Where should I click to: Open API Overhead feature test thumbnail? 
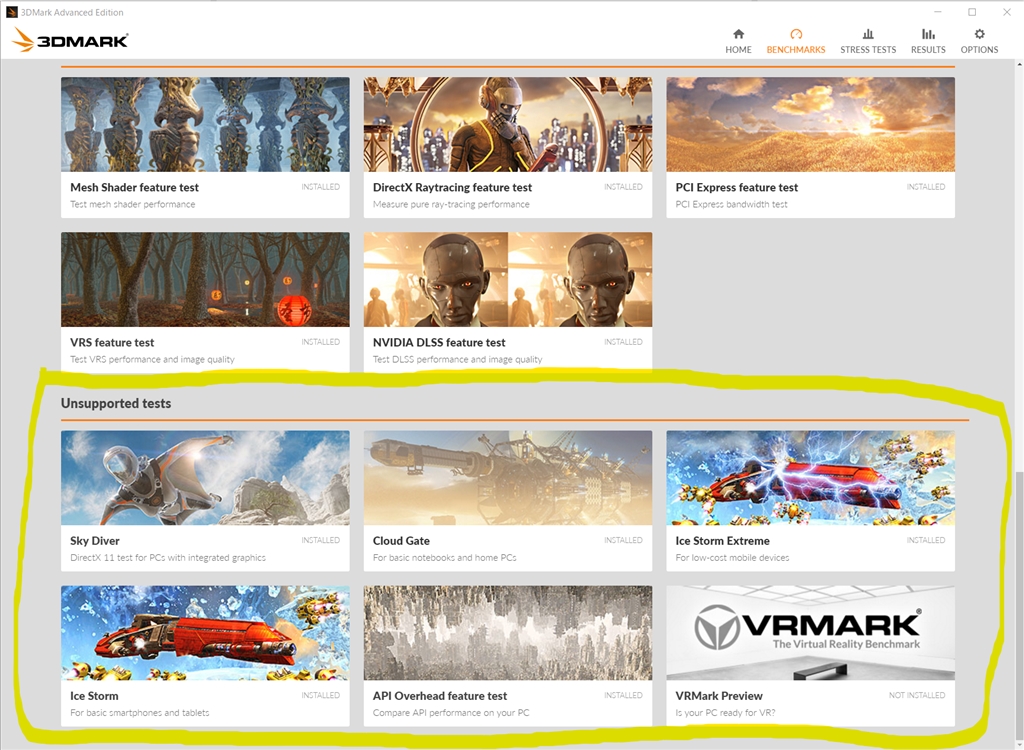coord(507,633)
